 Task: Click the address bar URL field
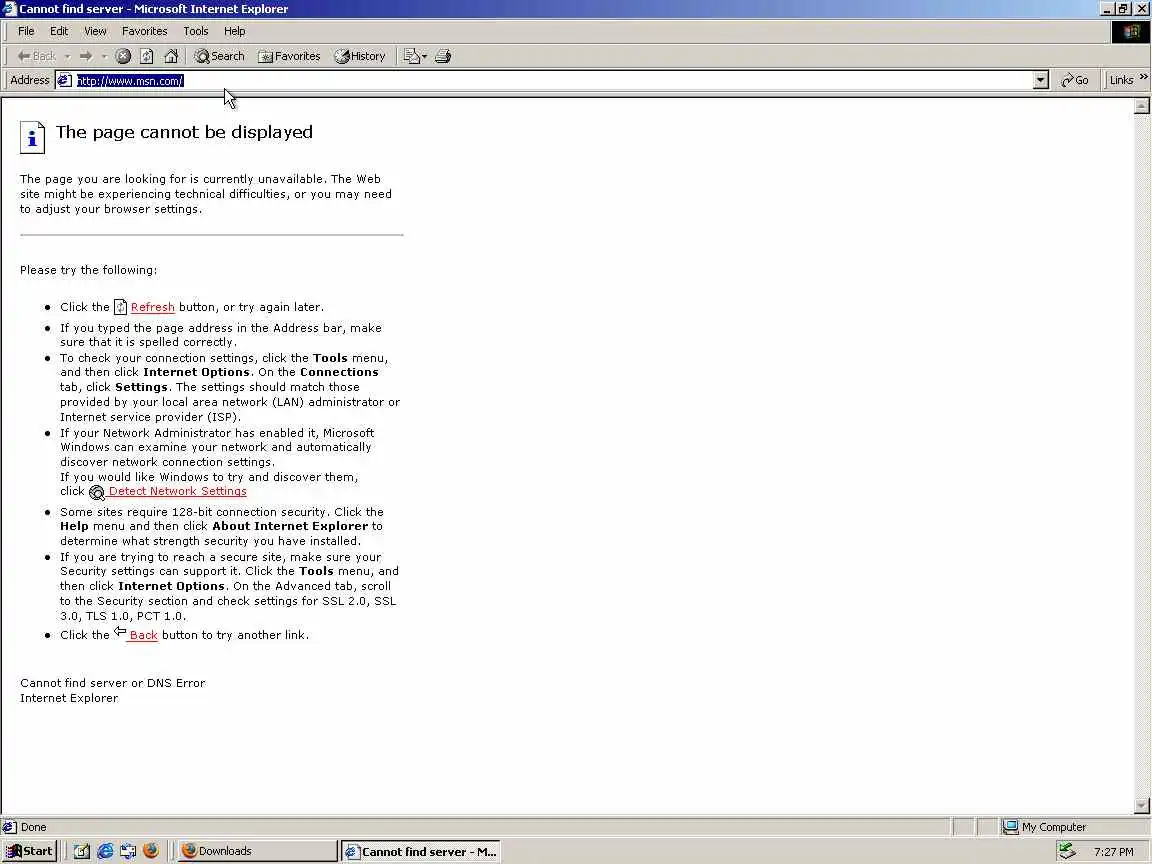[553, 80]
